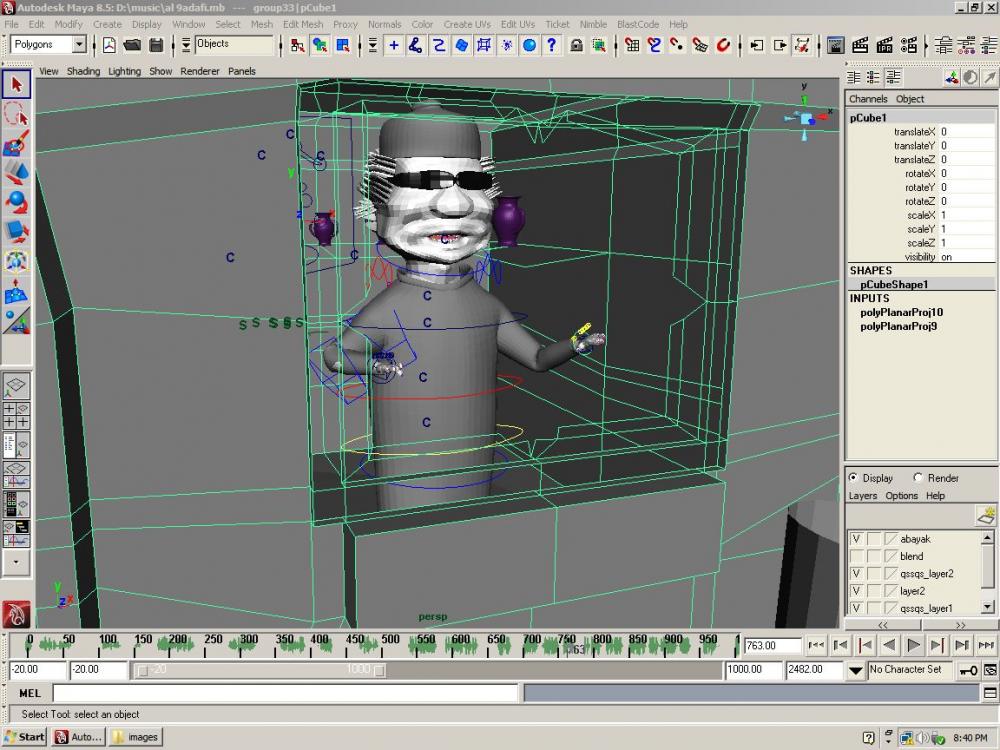The image size is (1000, 750).
Task: Open the Edit Mesh menu
Action: [302, 24]
